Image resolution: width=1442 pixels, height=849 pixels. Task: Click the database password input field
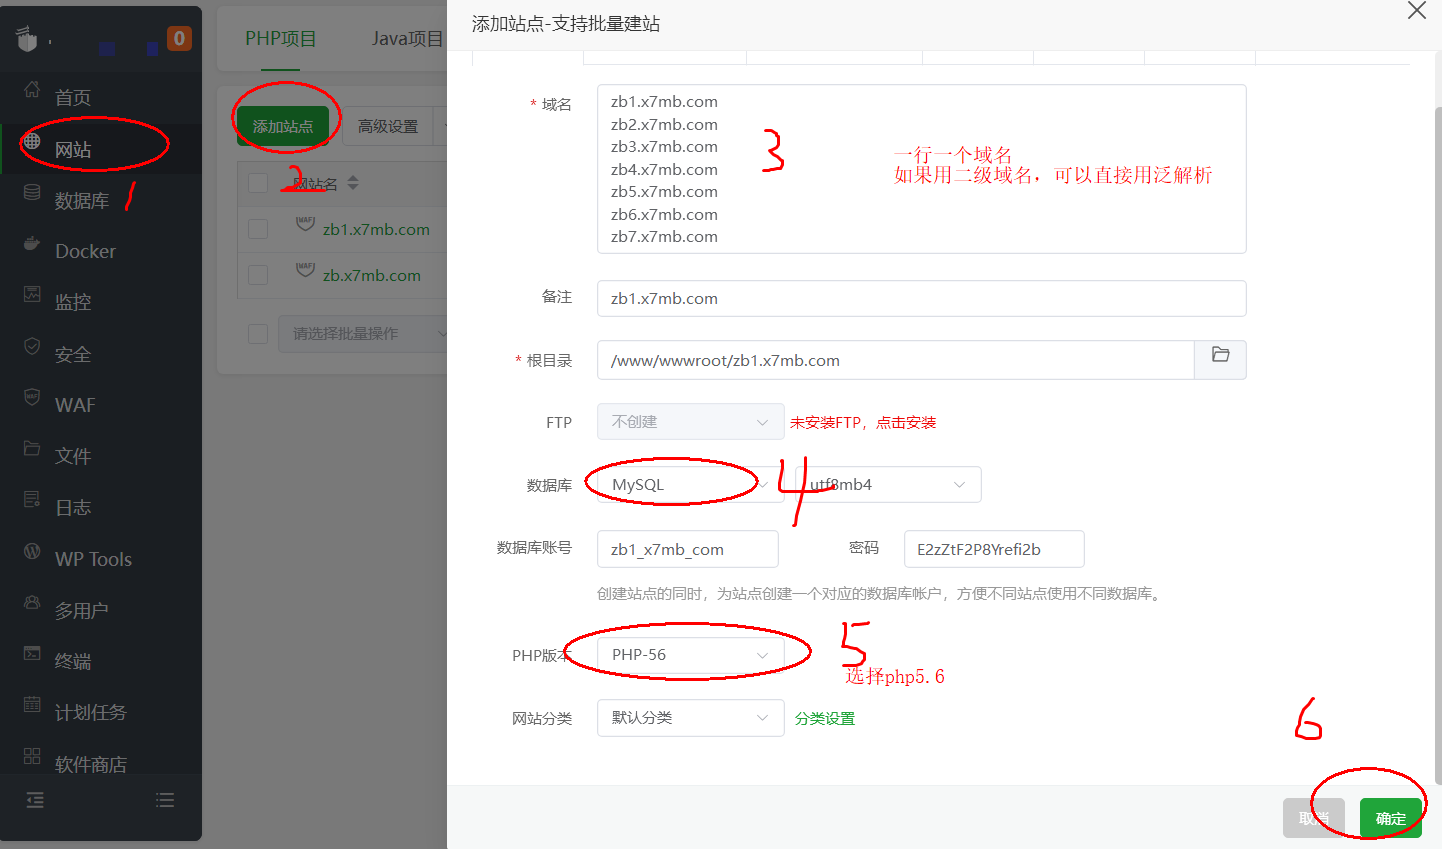(x=993, y=549)
